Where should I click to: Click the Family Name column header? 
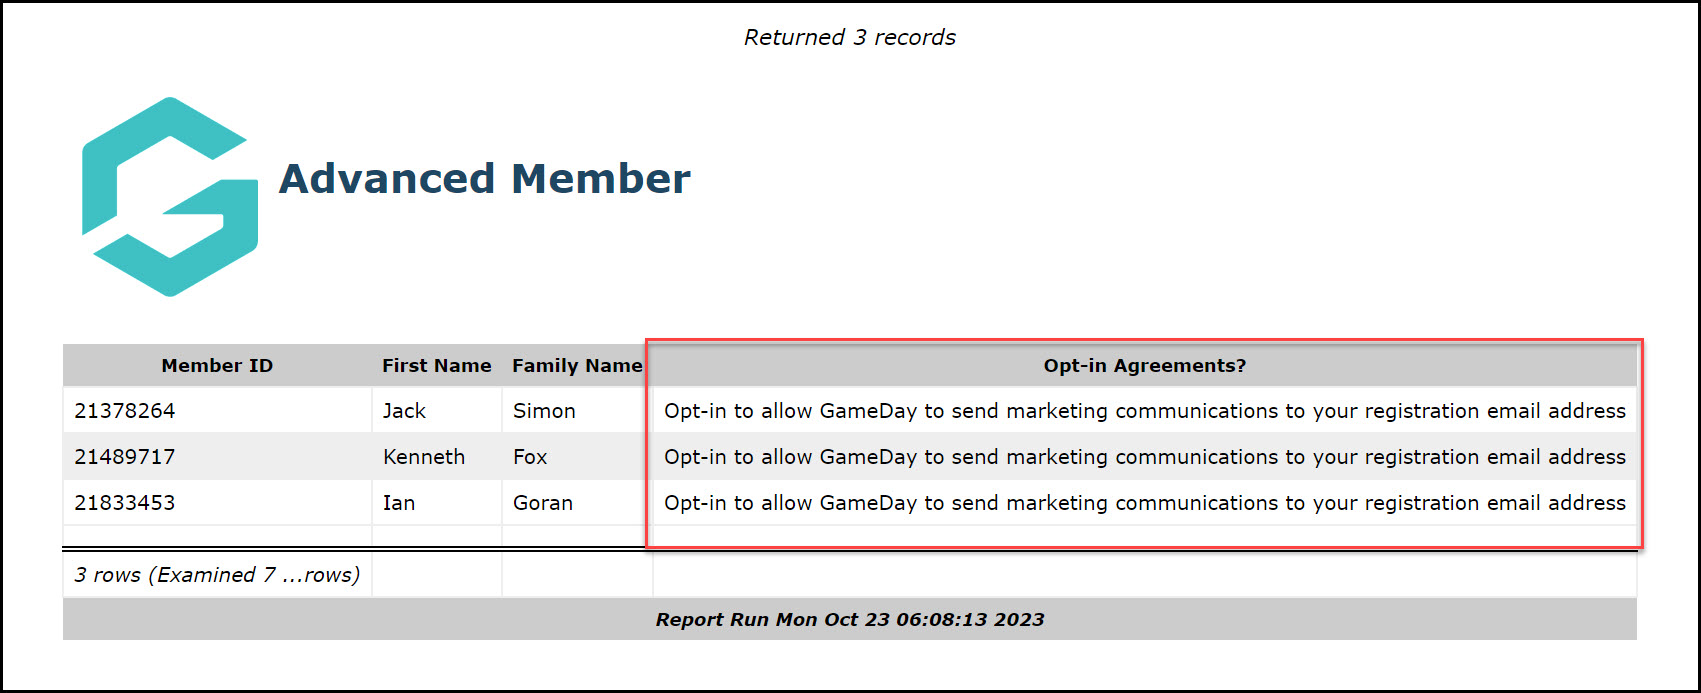(x=577, y=366)
